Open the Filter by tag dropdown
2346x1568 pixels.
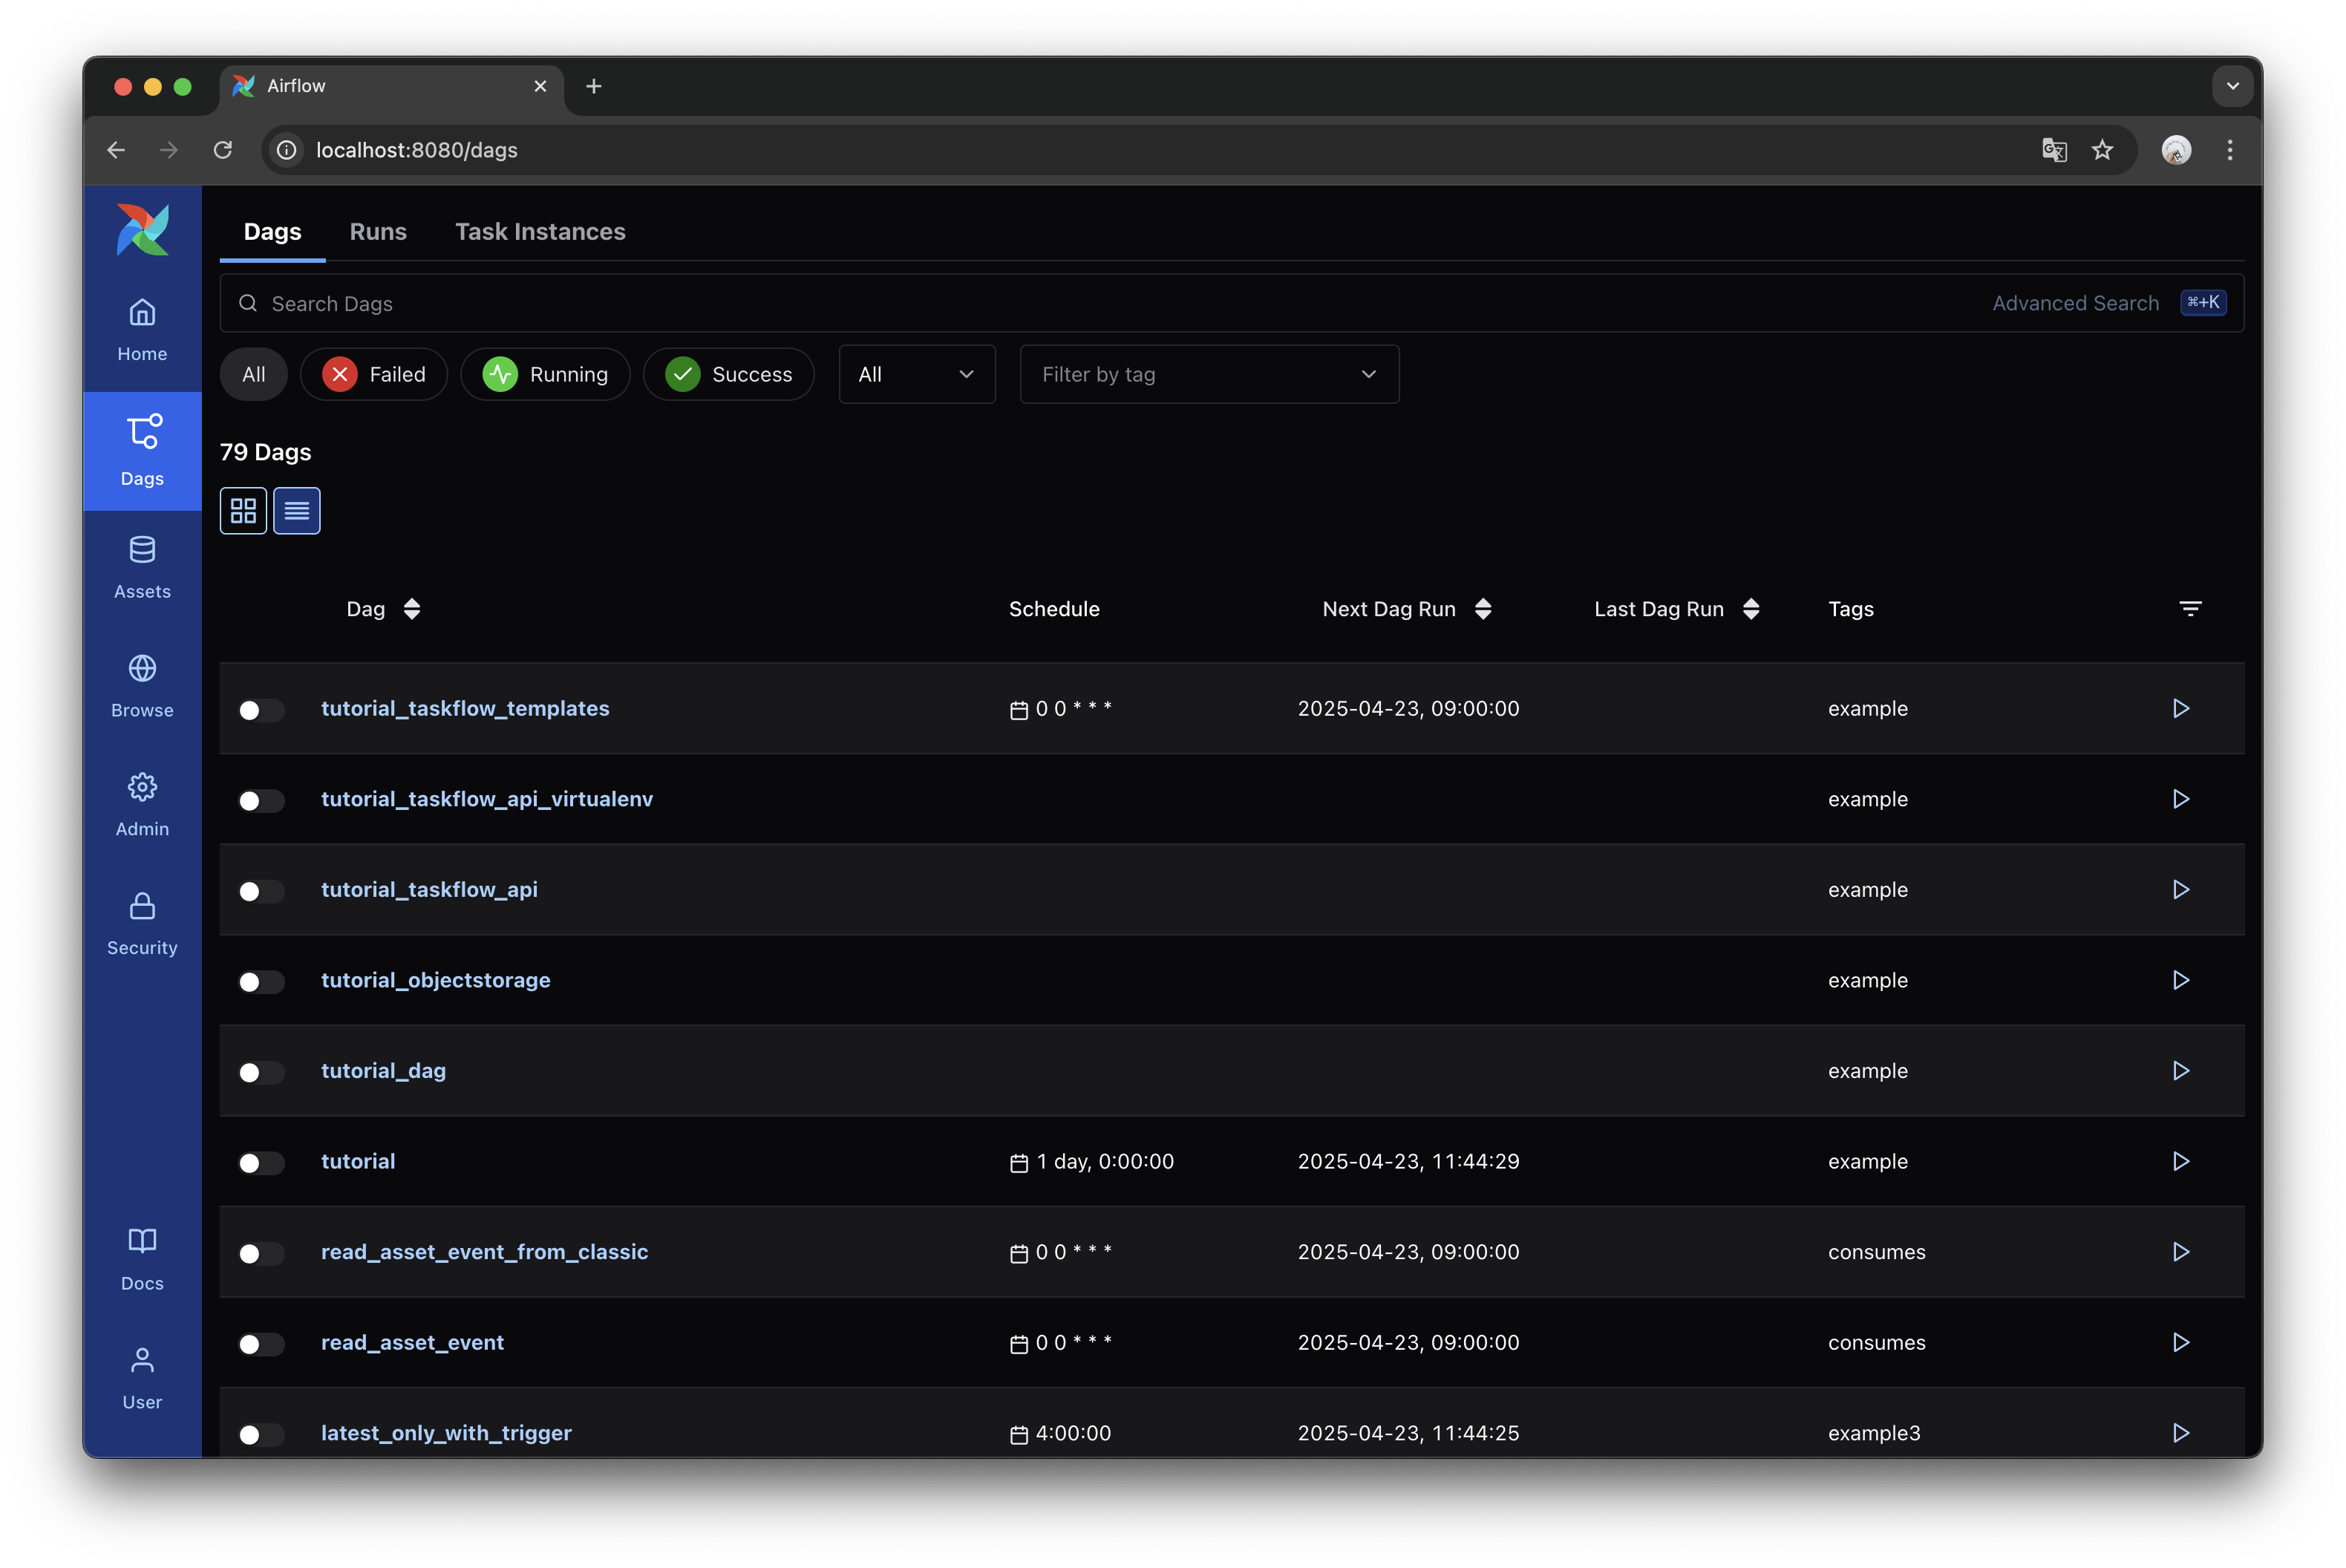tap(1209, 375)
